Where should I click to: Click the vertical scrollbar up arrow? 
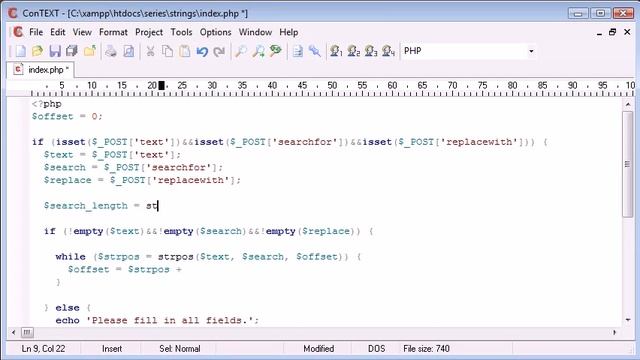point(628,104)
